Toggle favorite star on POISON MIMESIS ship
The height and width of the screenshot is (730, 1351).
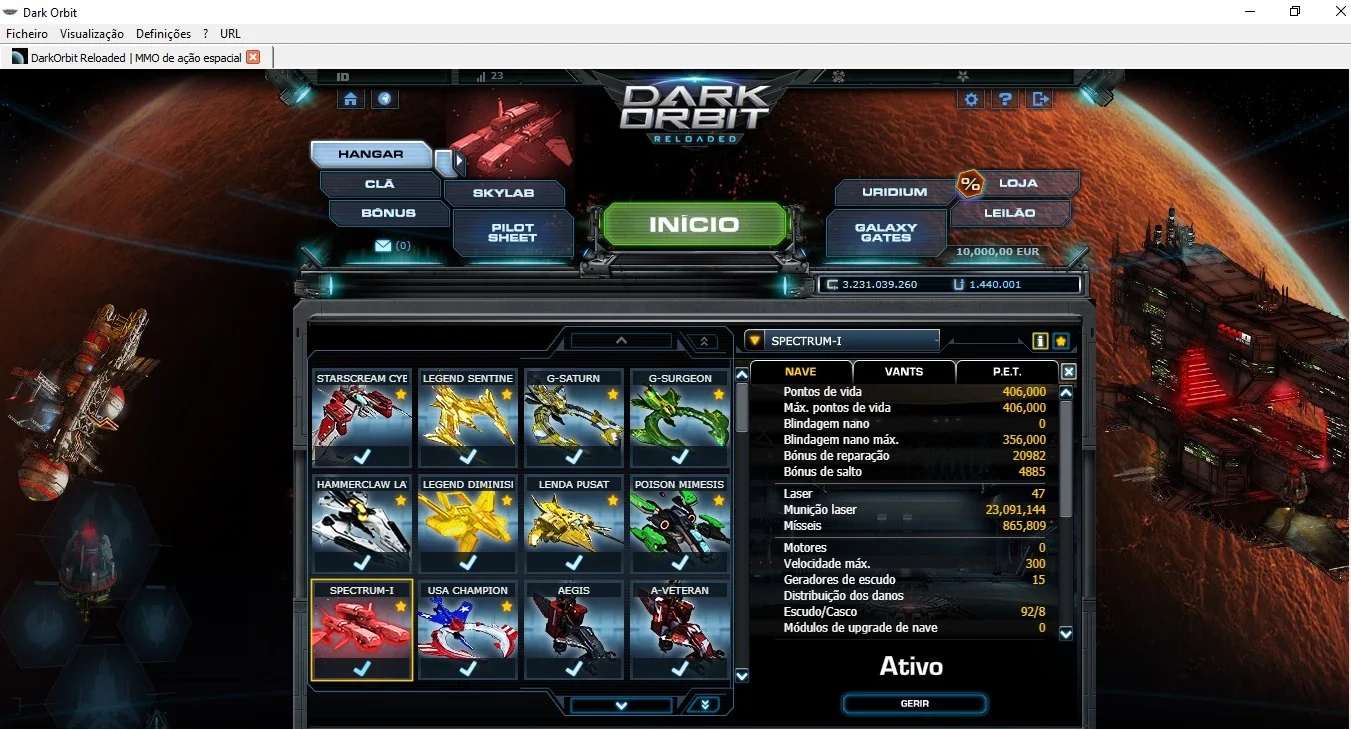tap(719, 501)
